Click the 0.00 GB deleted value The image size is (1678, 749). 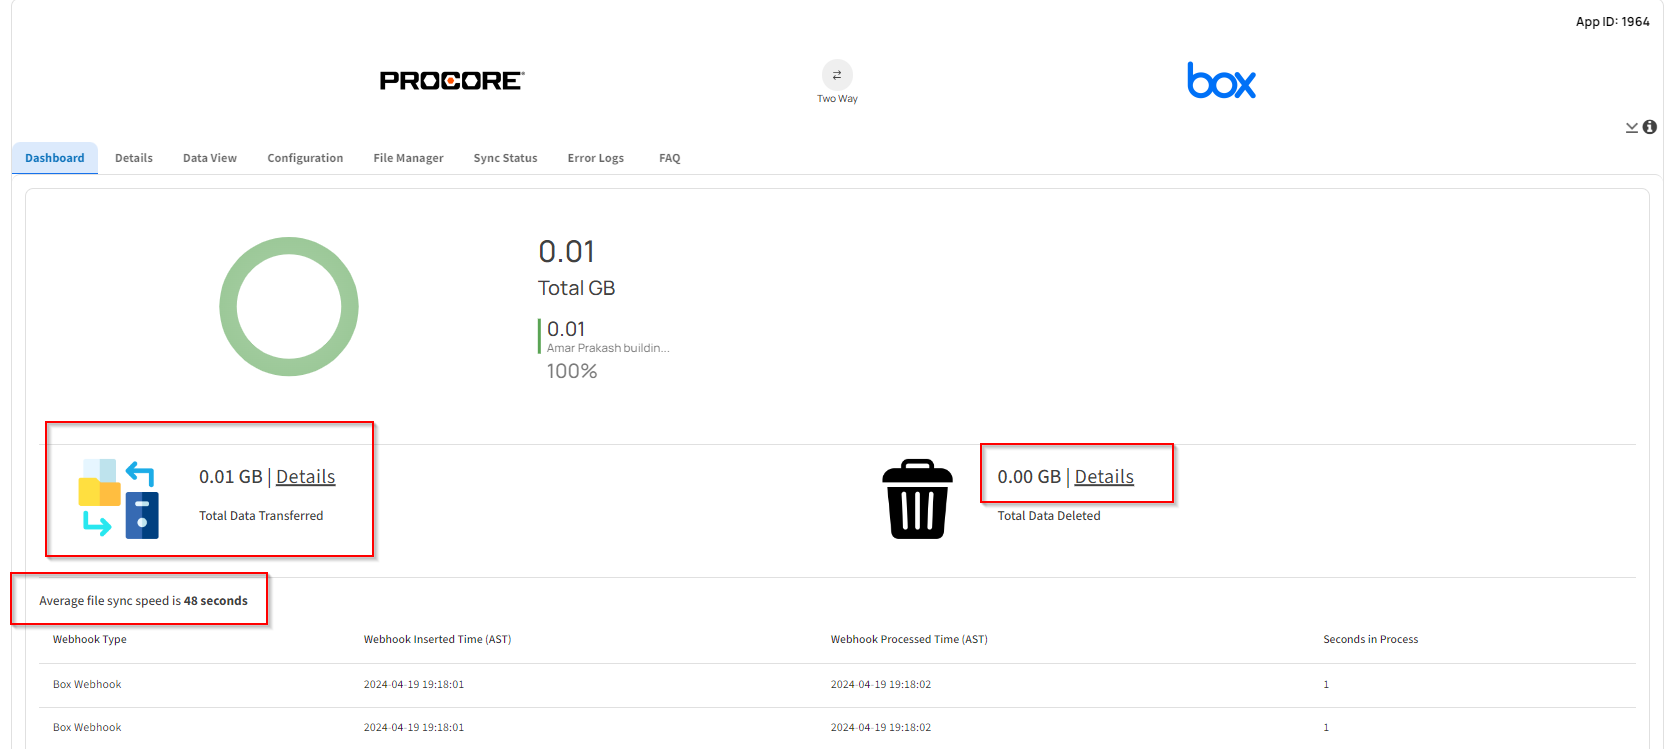point(1029,477)
